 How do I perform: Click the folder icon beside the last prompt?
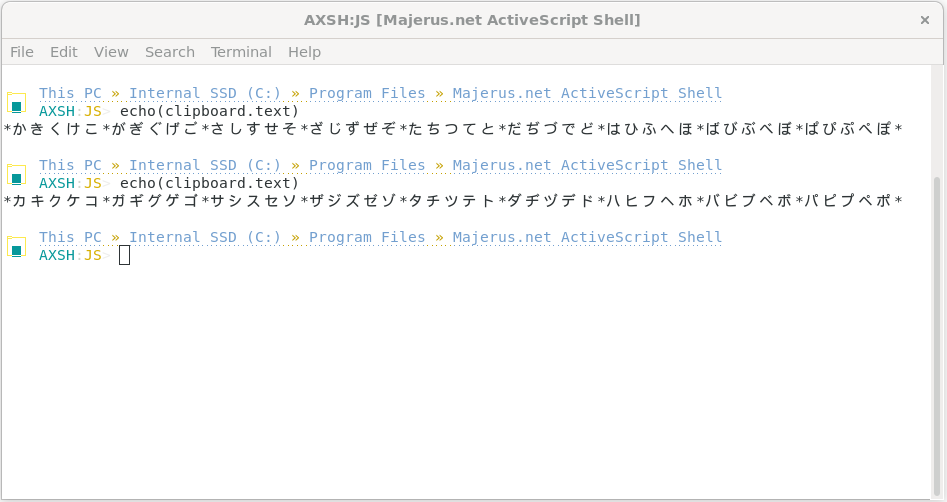coord(16,246)
